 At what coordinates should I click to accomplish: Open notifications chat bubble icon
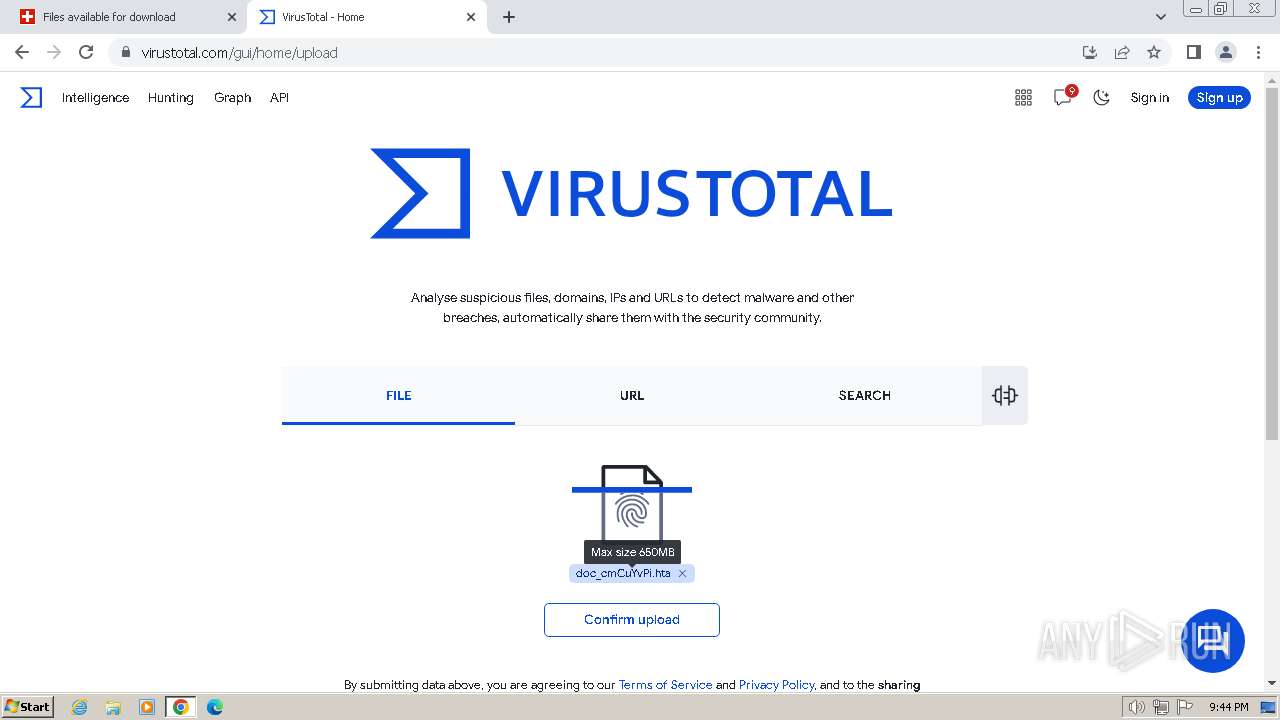pyautogui.click(x=1063, y=97)
